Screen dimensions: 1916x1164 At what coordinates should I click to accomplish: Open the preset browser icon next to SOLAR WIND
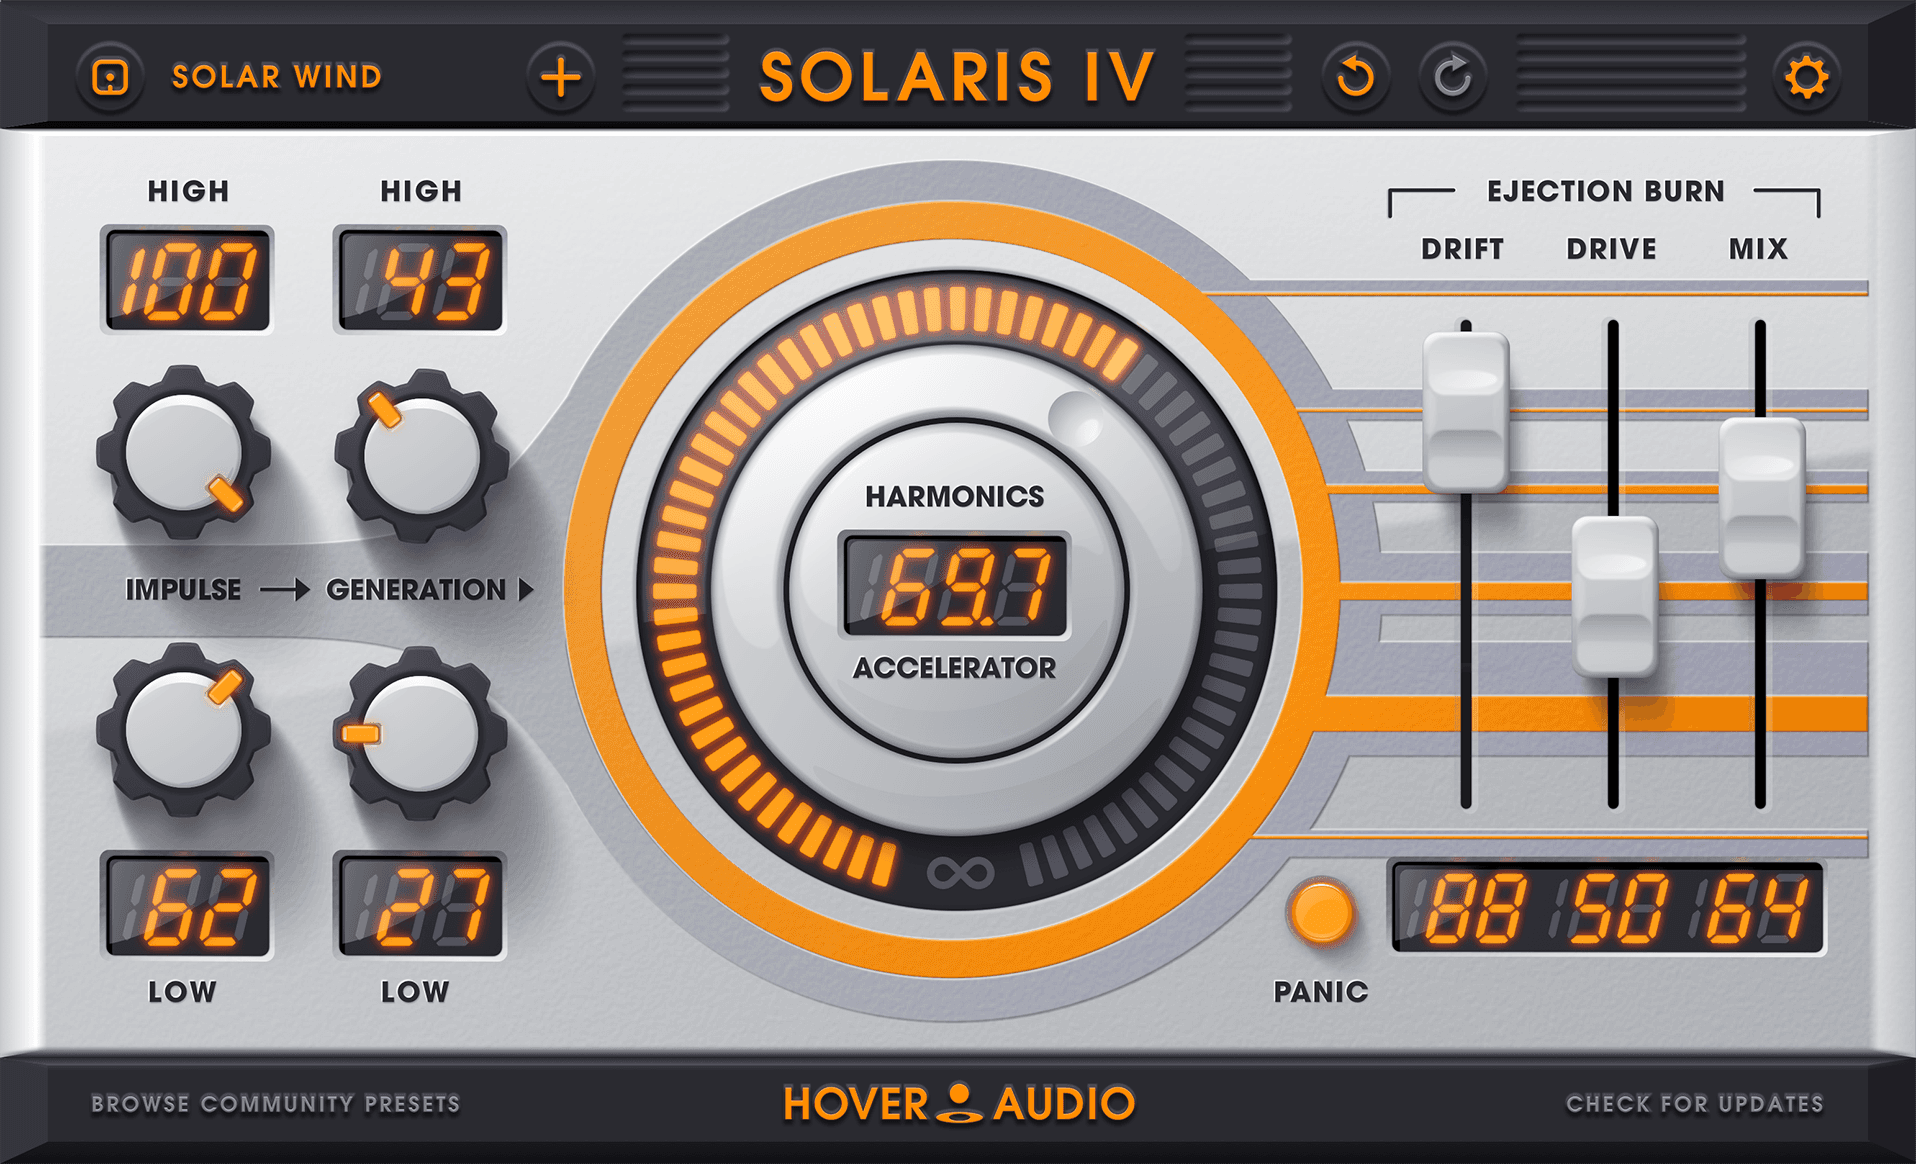110,76
